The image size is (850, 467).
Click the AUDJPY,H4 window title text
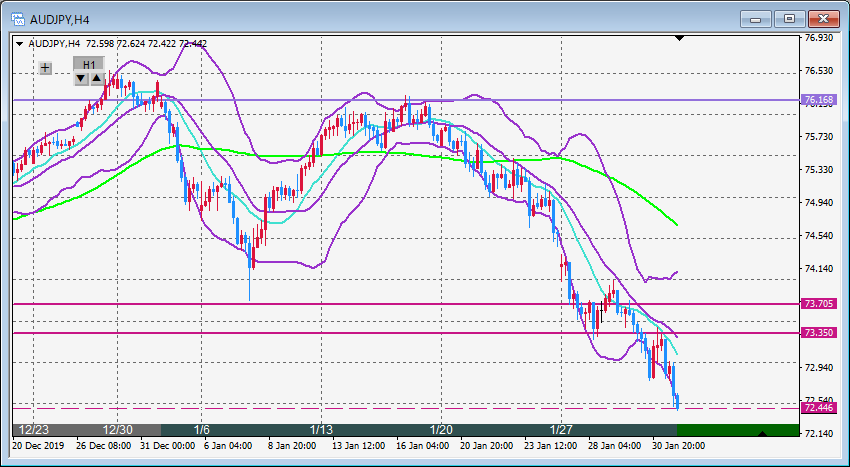[60, 20]
